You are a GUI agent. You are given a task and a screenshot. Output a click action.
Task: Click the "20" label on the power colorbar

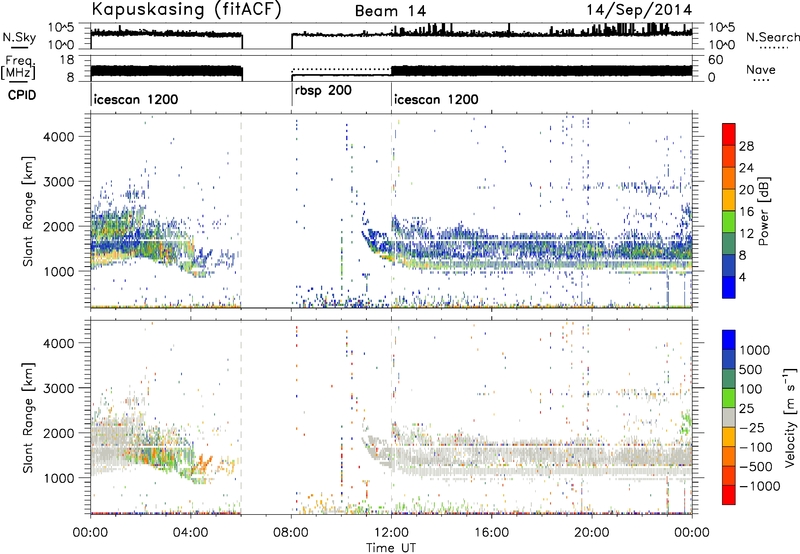pyautogui.click(x=746, y=190)
